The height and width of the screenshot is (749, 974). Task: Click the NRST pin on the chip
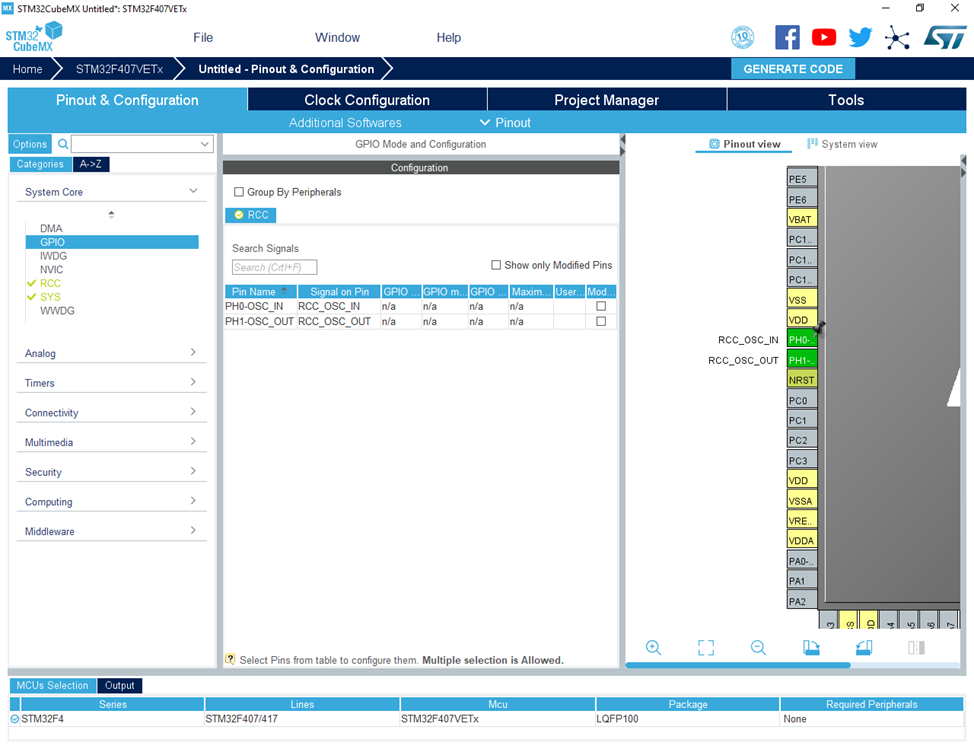(x=801, y=380)
